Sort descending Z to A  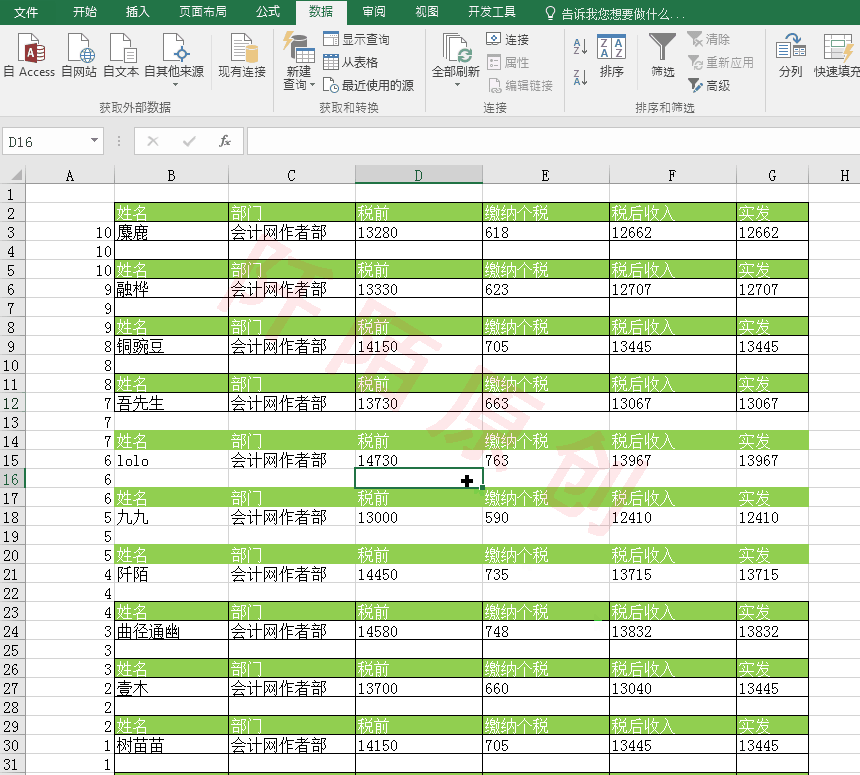[580, 77]
